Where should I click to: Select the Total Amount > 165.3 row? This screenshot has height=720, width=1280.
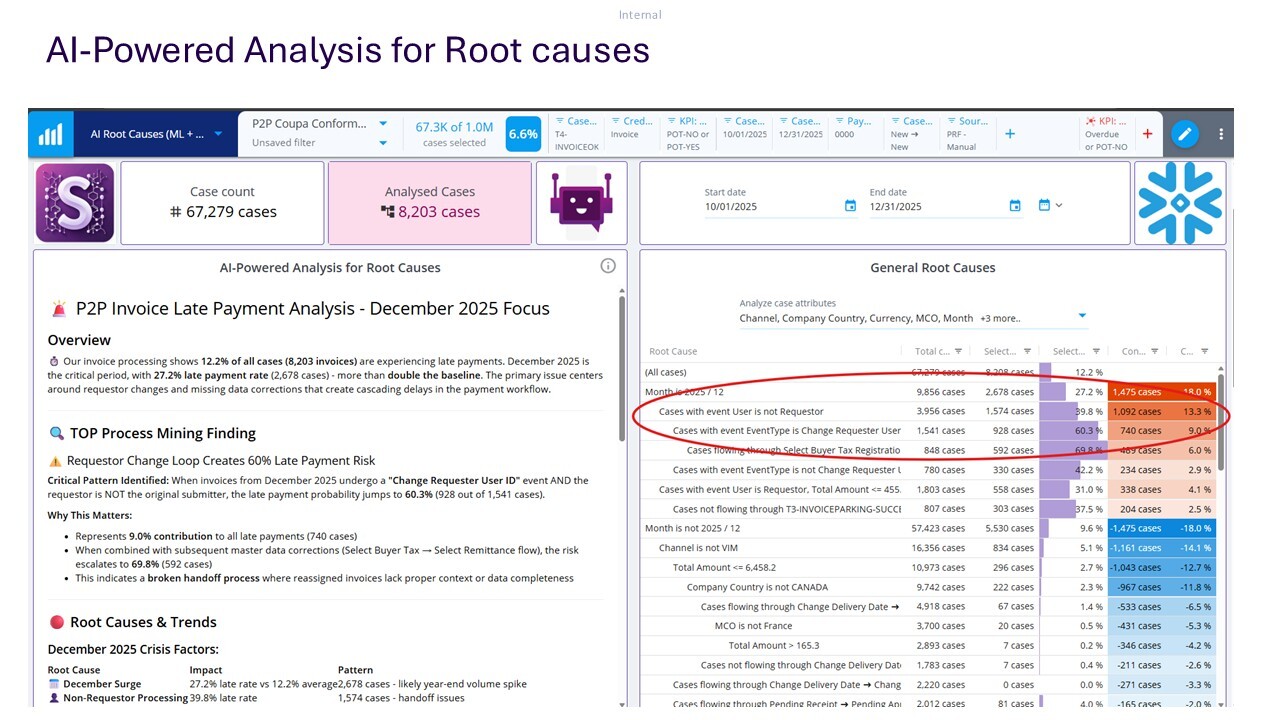(929, 645)
